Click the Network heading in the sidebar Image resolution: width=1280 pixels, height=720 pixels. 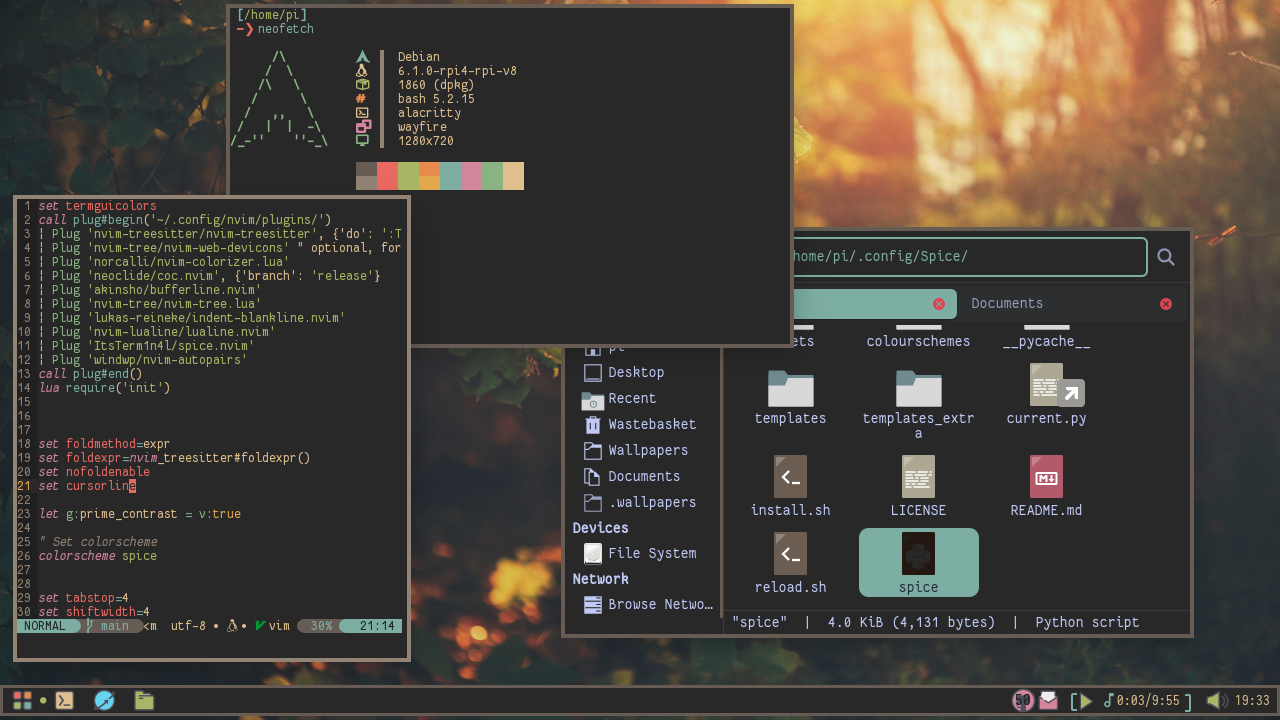click(600, 579)
